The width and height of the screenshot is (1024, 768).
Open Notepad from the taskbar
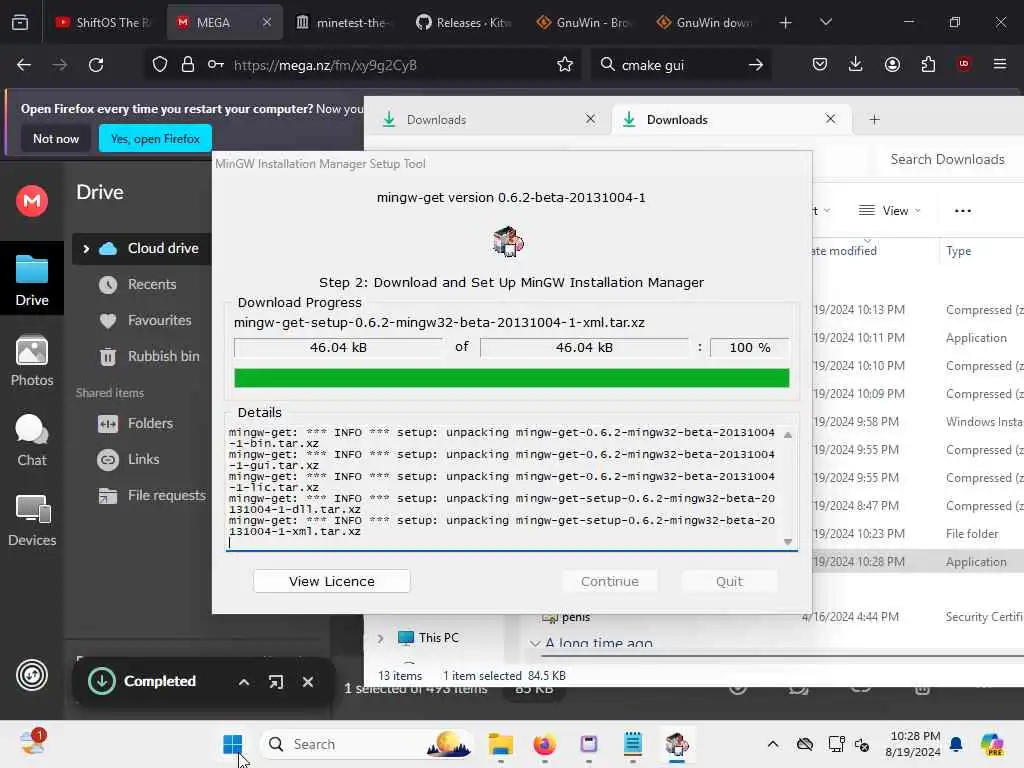tap(632, 744)
